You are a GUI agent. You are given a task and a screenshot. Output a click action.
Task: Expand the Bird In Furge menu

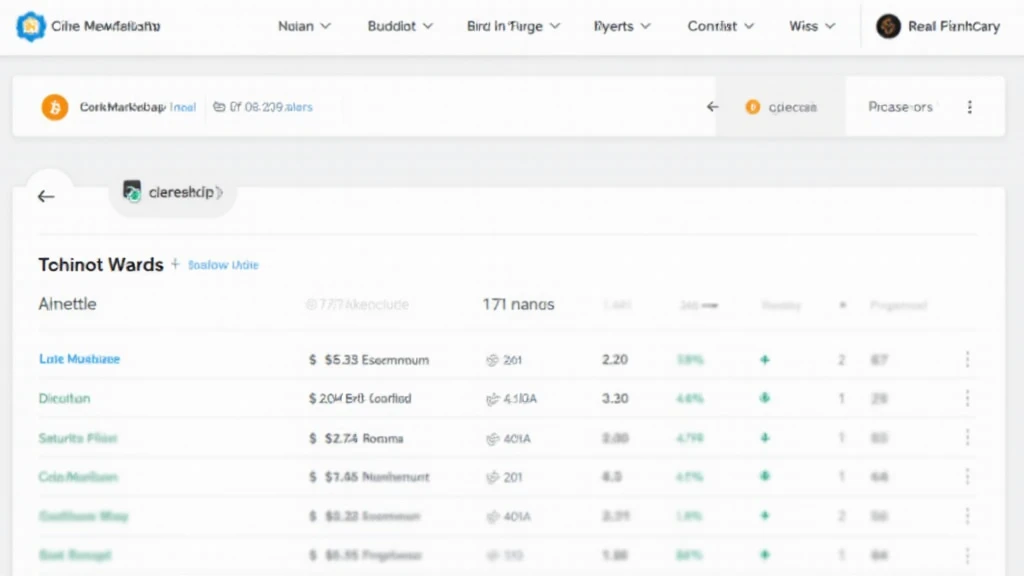coord(513,26)
